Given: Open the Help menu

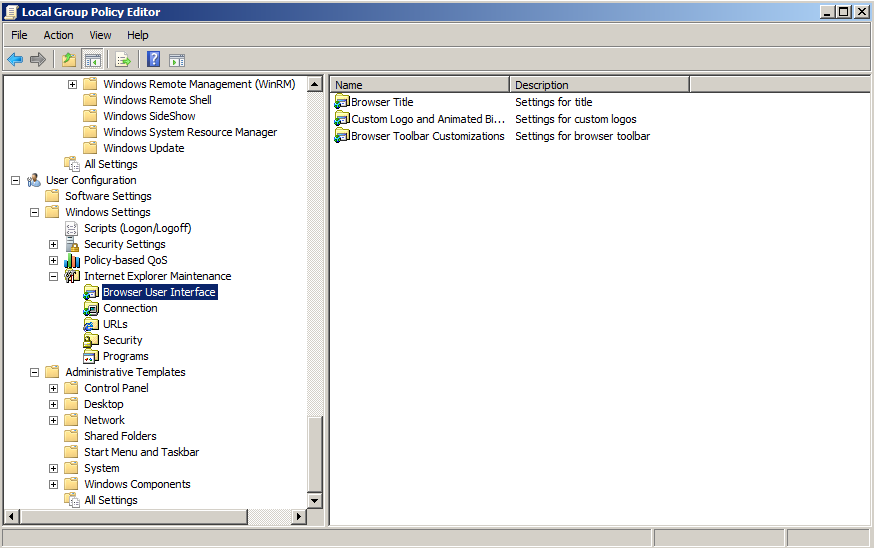Looking at the screenshot, I should (138, 35).
